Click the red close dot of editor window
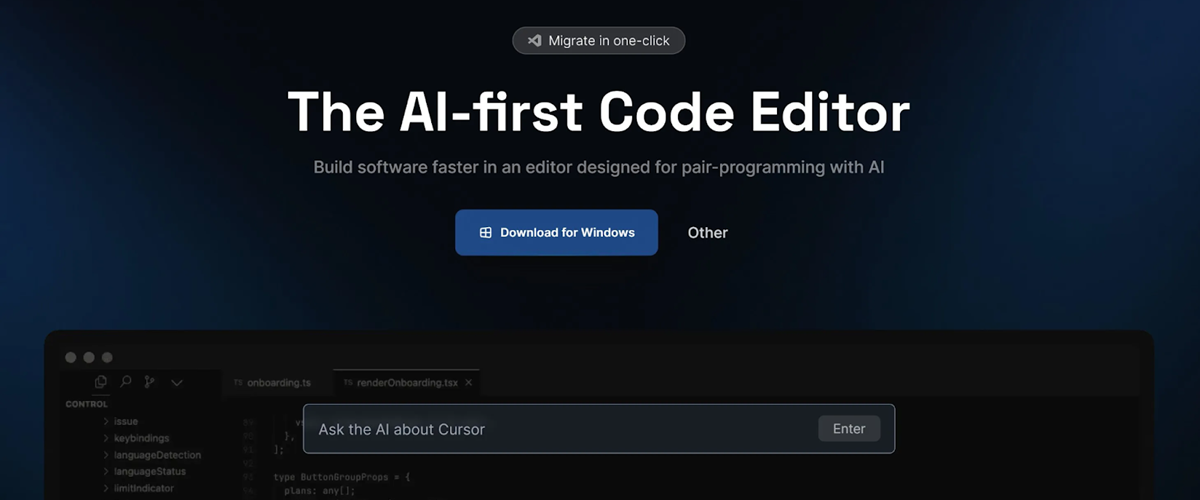Viewport: 1200px width, 500px height. 70,357
